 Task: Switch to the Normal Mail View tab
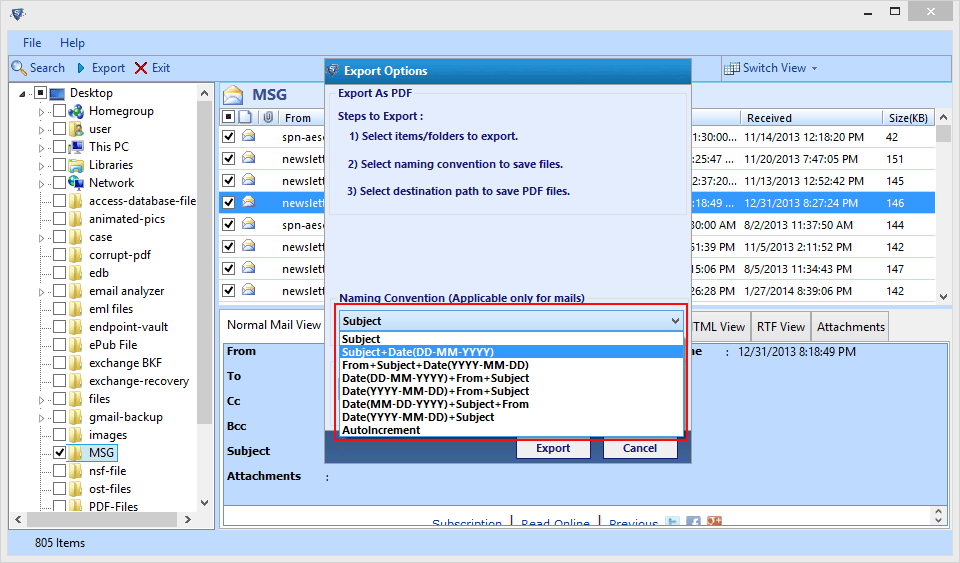click(x=274, y=325)
